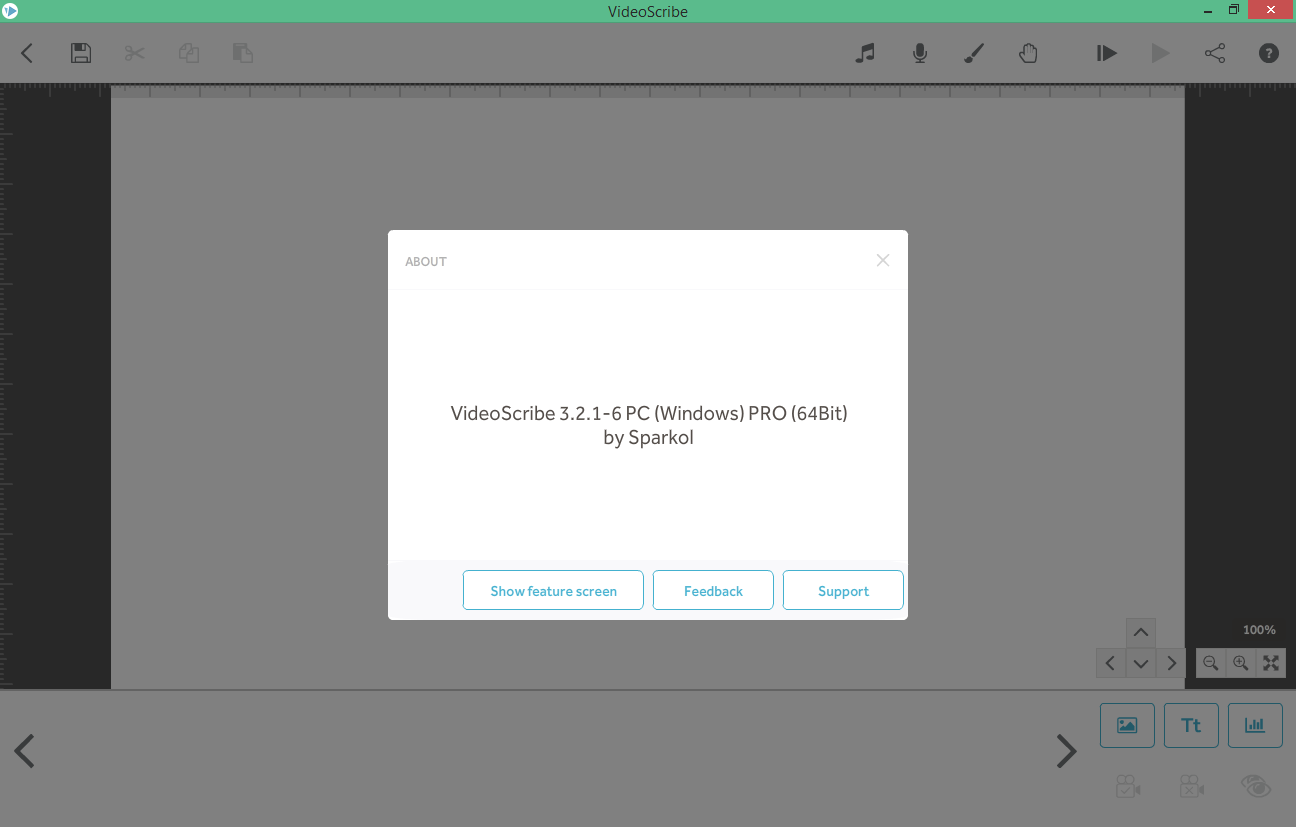The height and width of the screenshot is (827, 1296).
Task: Click Show feature screen button
Action: click(553, 590)
